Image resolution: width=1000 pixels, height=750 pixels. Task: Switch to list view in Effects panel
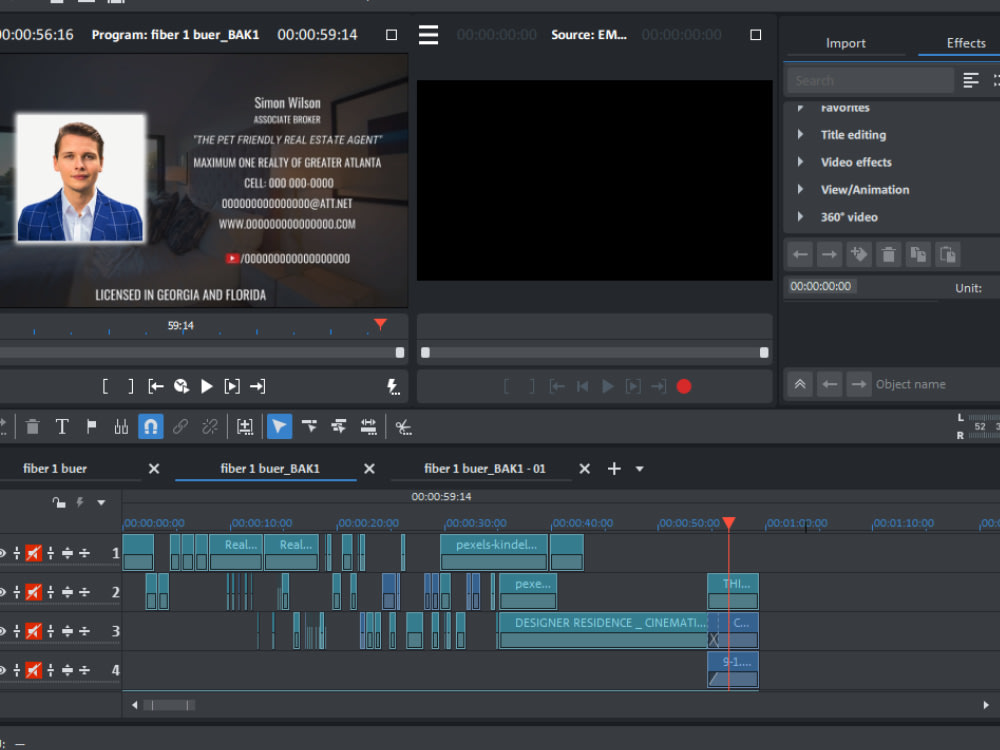pos(971,80)
